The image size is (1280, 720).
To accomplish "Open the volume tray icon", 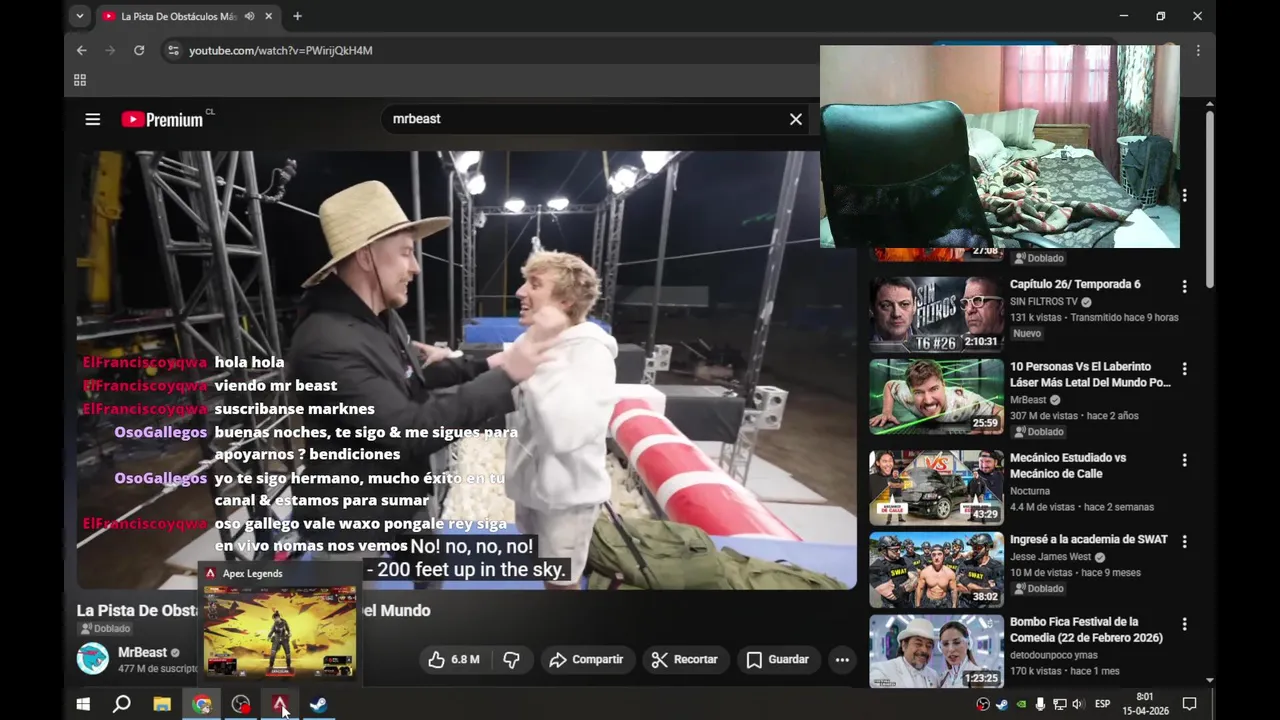I will point(1077,704).
